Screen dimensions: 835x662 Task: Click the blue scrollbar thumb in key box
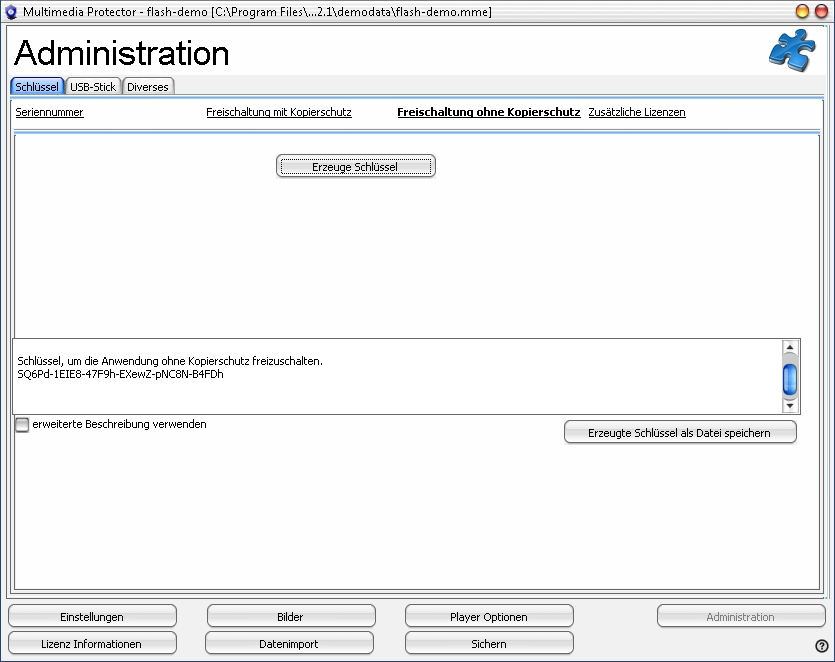point(789,380)
